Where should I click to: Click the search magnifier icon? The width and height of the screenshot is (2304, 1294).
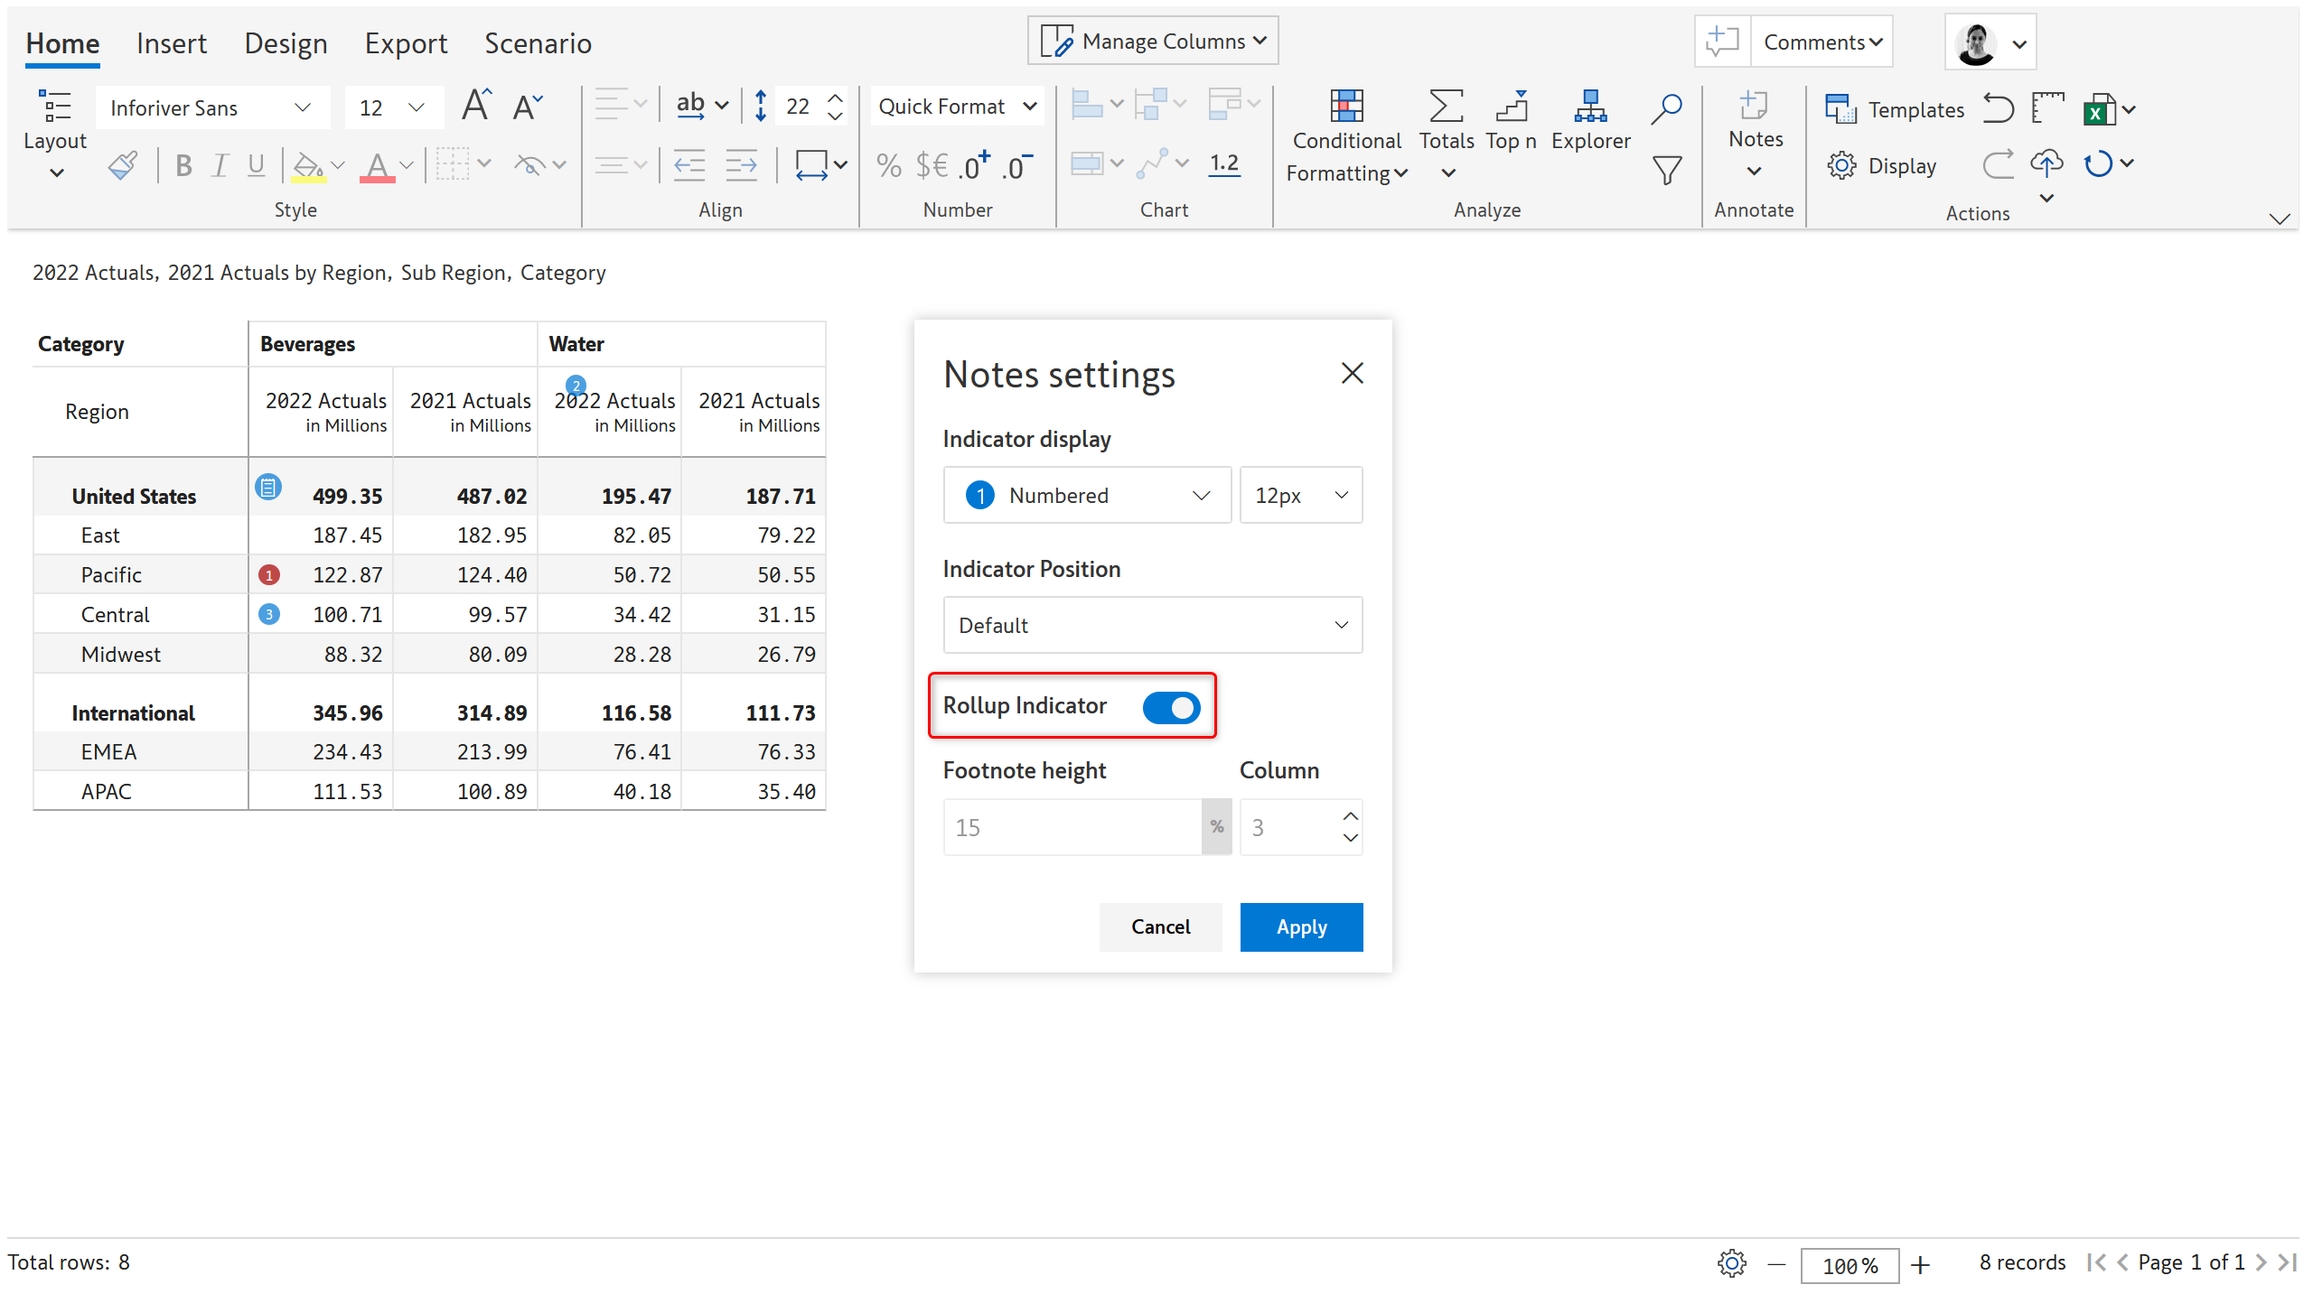(x=1666, y=108)
